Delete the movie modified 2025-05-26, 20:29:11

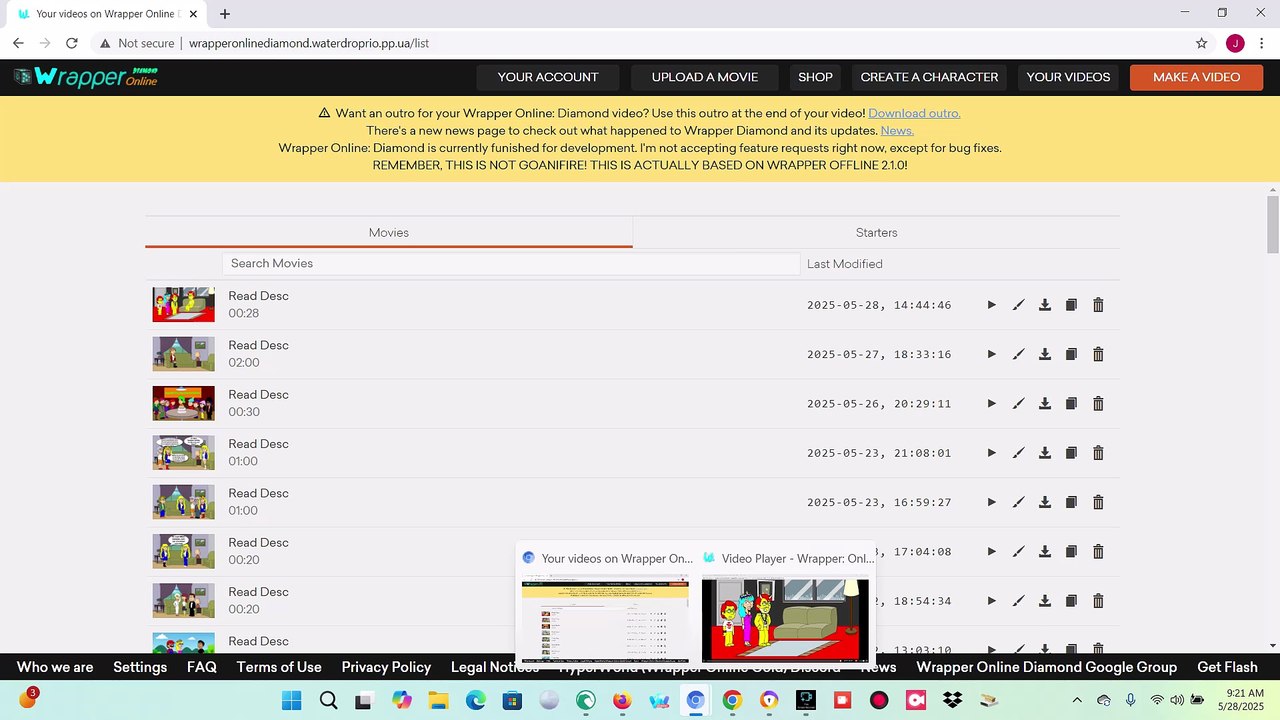click(x=1098, y=403)
